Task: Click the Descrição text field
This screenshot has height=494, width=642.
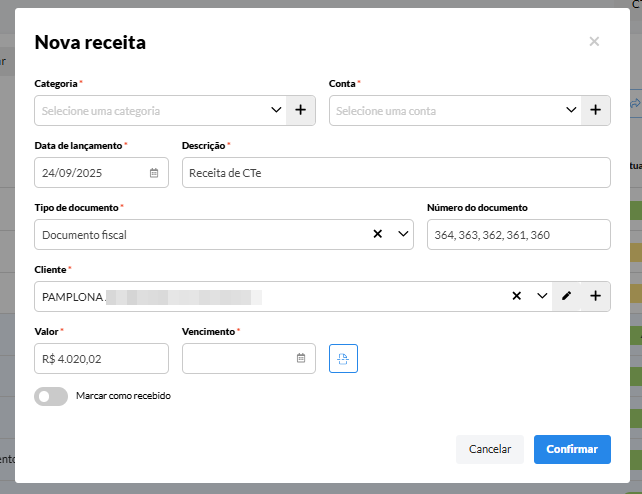Action: coord(395,172)
